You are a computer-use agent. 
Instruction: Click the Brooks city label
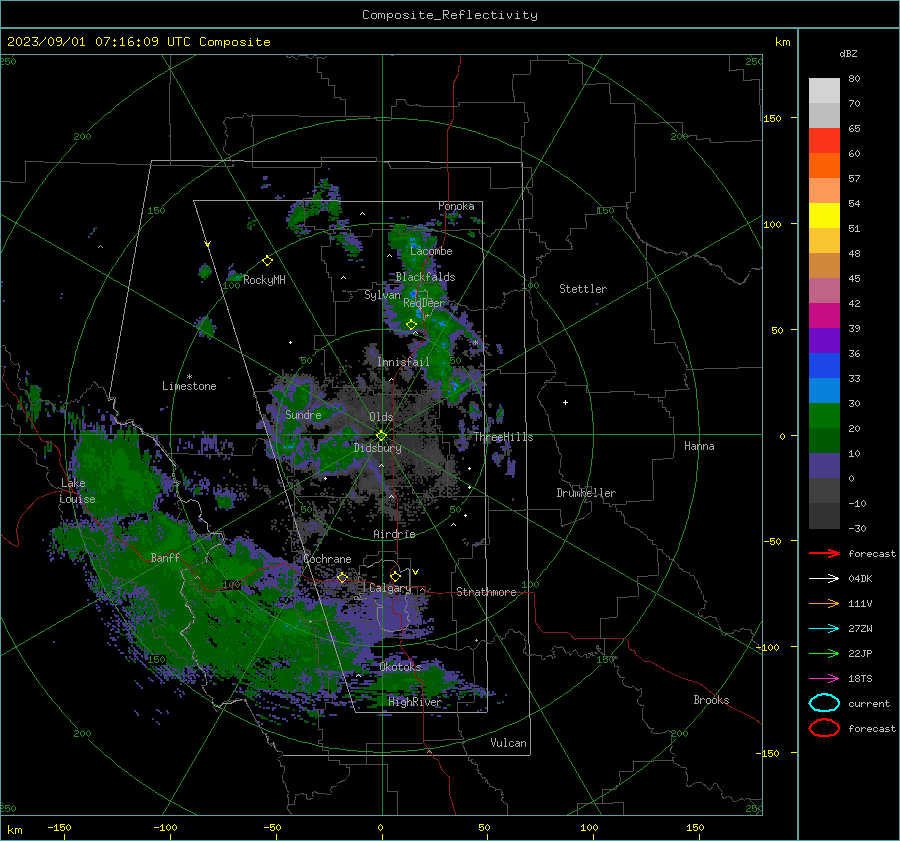pyautogui.click(x=711, y=700)
